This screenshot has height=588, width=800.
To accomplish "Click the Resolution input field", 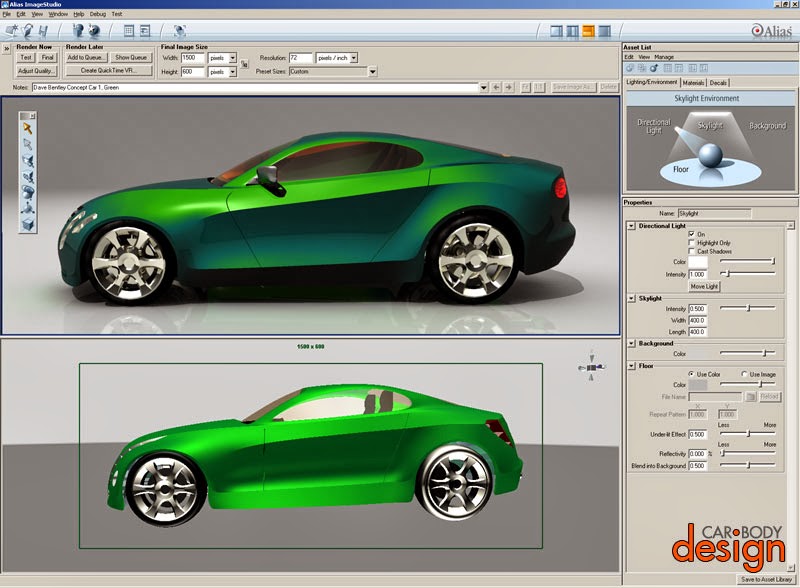I will (x=301, y=58).
